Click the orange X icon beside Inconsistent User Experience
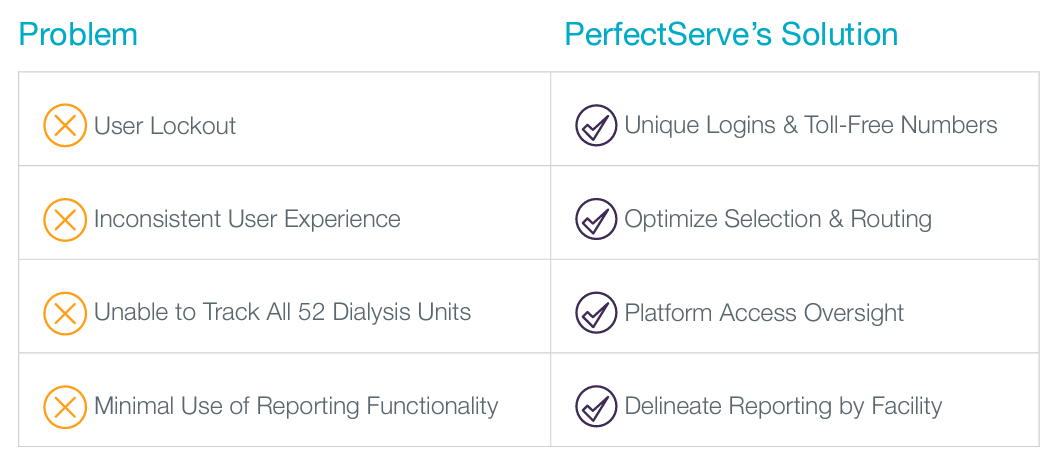The width and height of the screenshot is (1062, 468). [65, 219]
